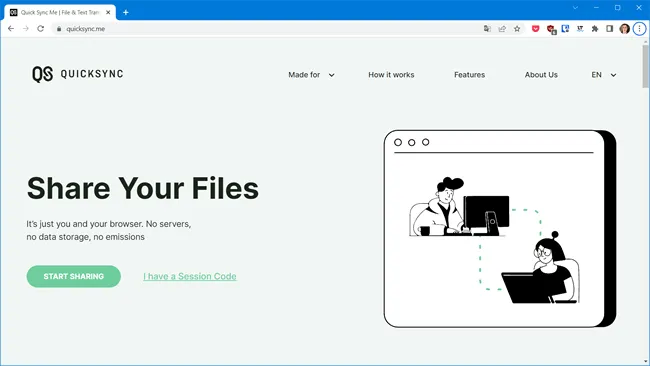Minimize the Chrome window
The width and height of the screenshot is (650, 366).
[x=596, y=7]
